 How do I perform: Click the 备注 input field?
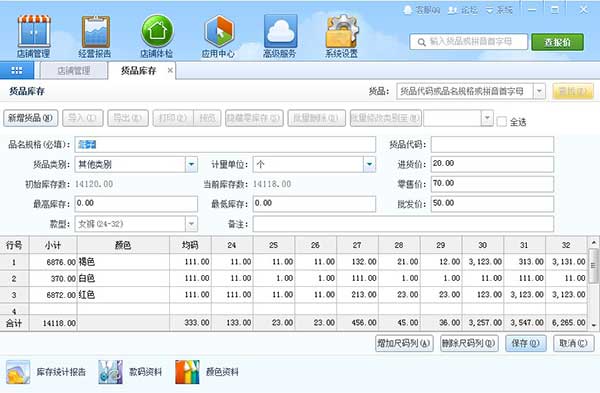tap(403, 224)
